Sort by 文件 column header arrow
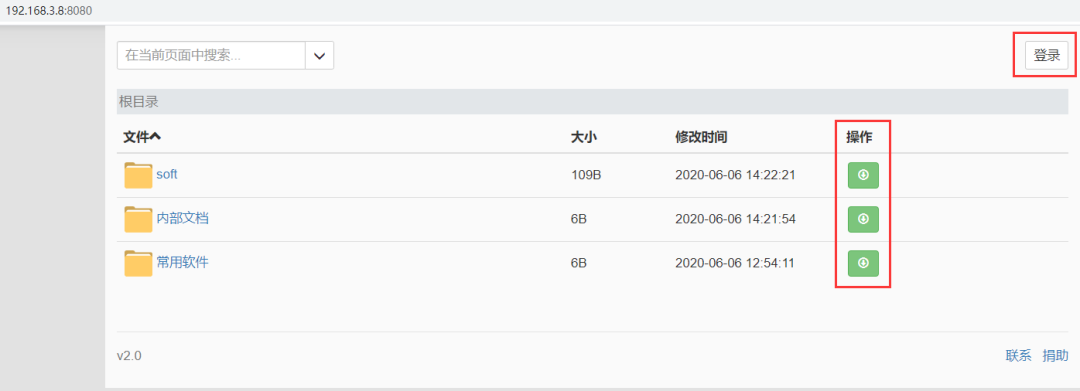 156,137
